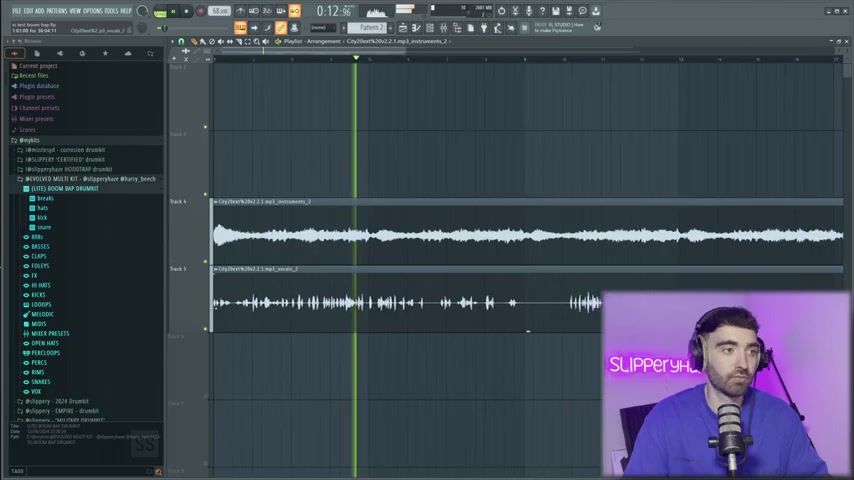Expand the @slippery - 2024 Drumkit folder
854x480 pixels.
click(56, 401)
